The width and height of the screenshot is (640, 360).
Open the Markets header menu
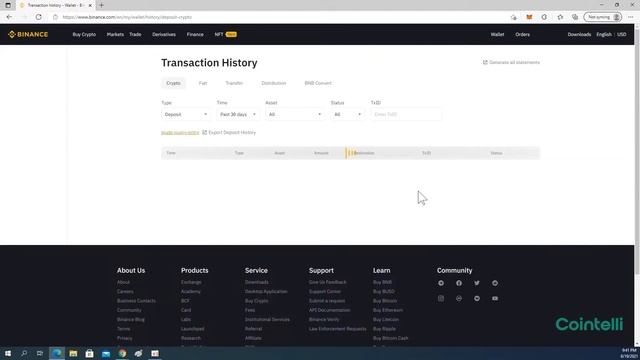coord(115,35)
